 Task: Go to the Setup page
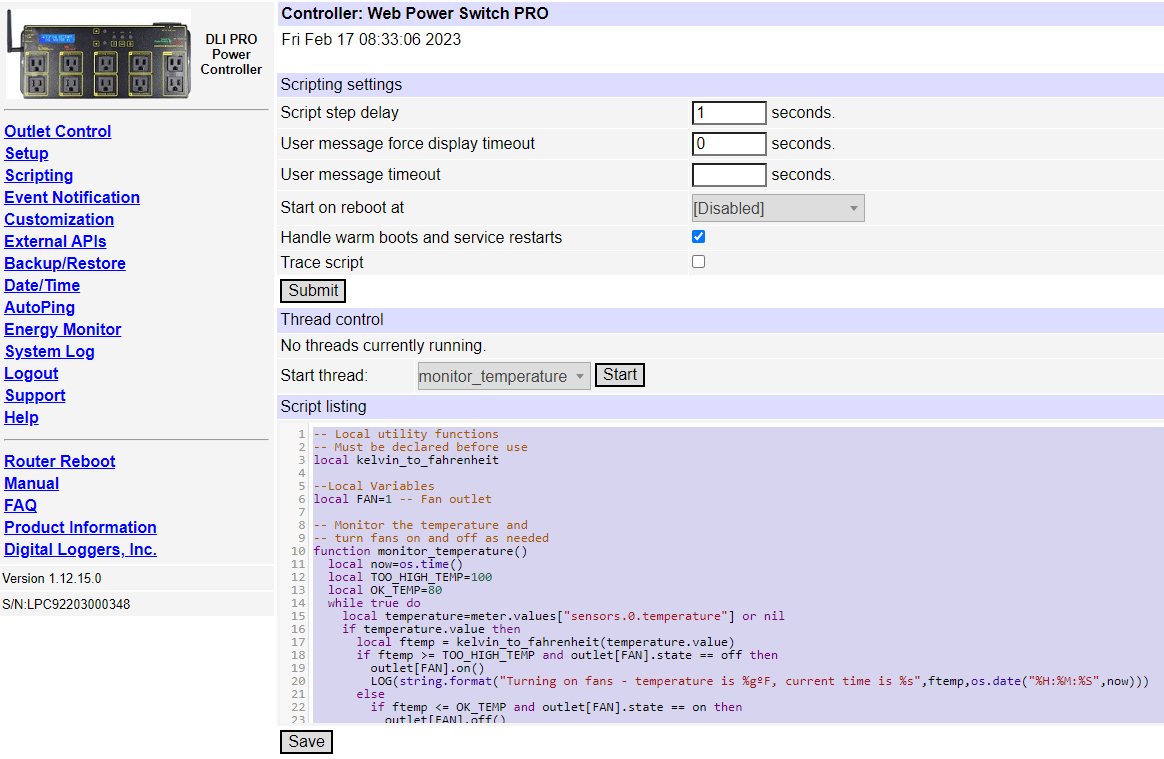pos(26,153)
